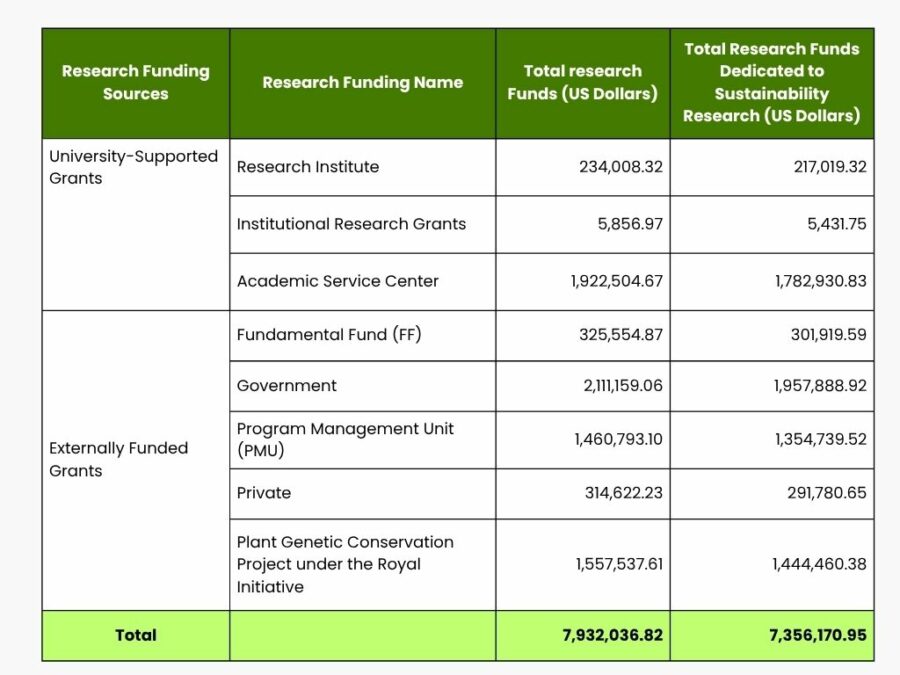Click the Private funding name cell
Screen dimensions: 900x675
point(264,493)
